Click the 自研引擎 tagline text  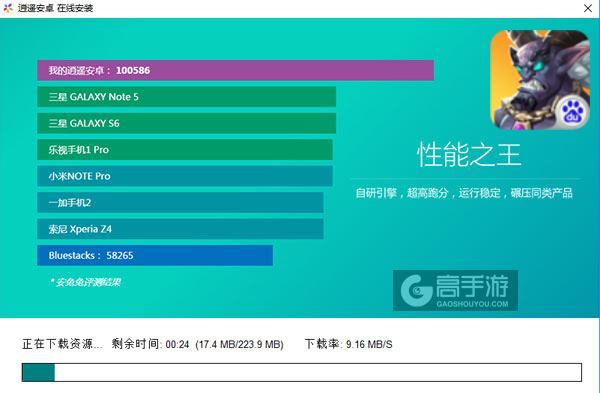pyautogui.click(x=464, y=193)
